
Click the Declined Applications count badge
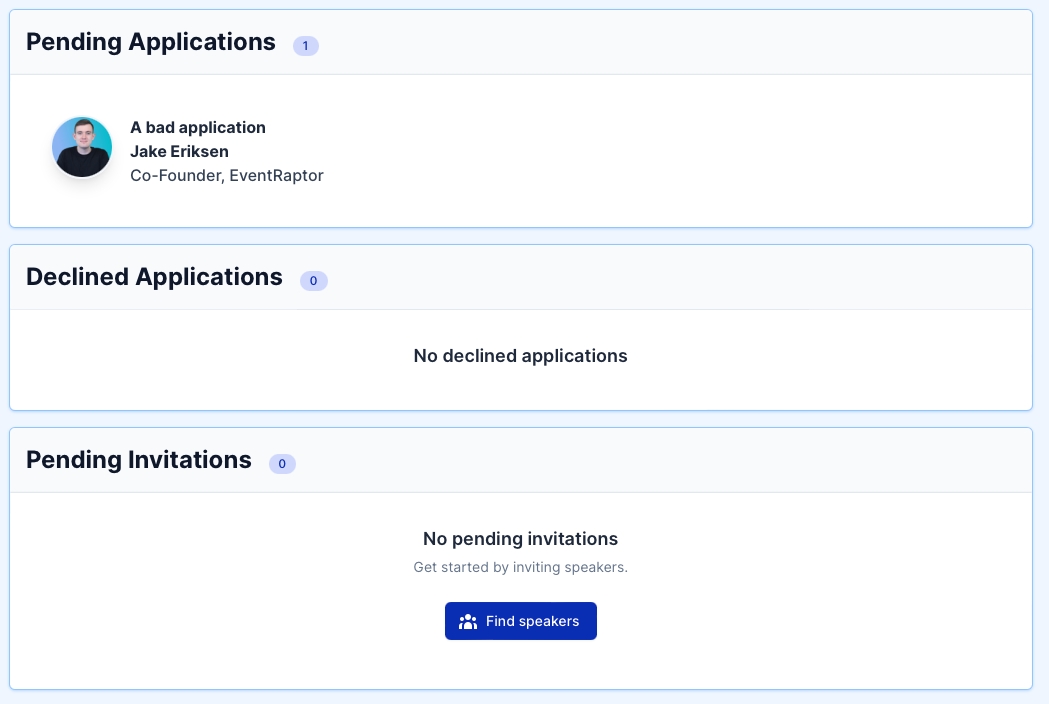[x=313, y=281]
